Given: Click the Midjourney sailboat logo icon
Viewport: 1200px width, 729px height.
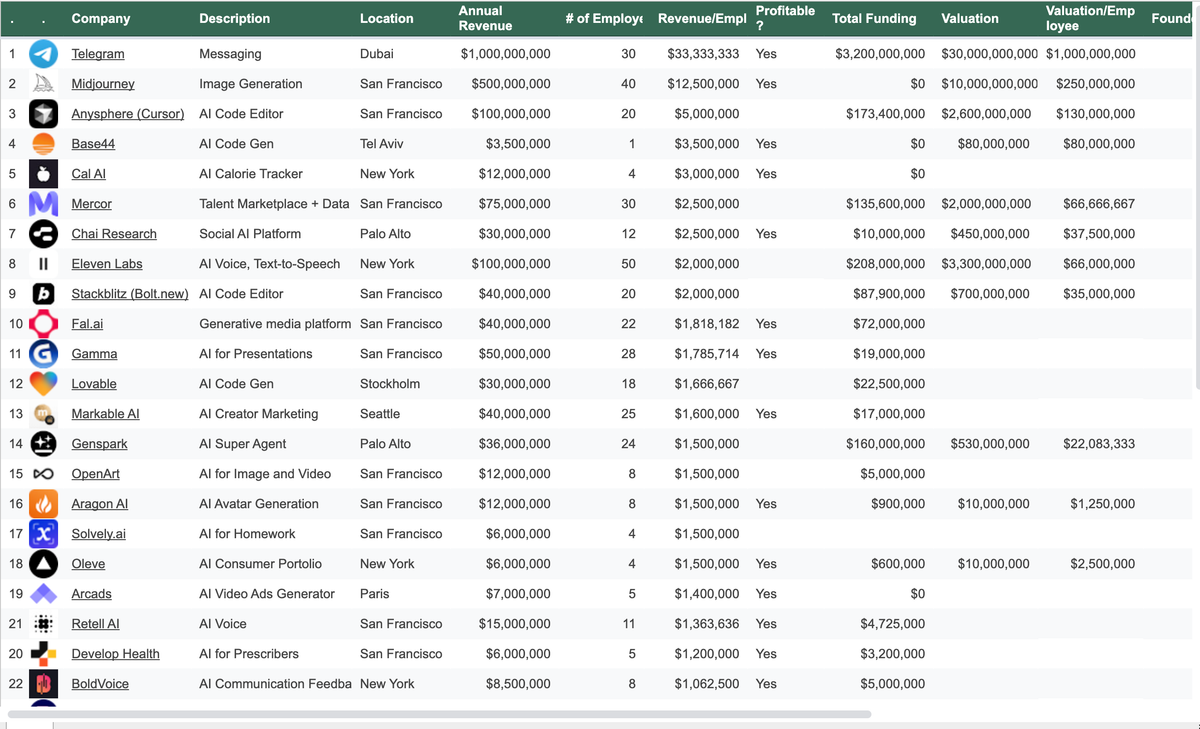Looking at the screenshot, I should tap(43, 84).
